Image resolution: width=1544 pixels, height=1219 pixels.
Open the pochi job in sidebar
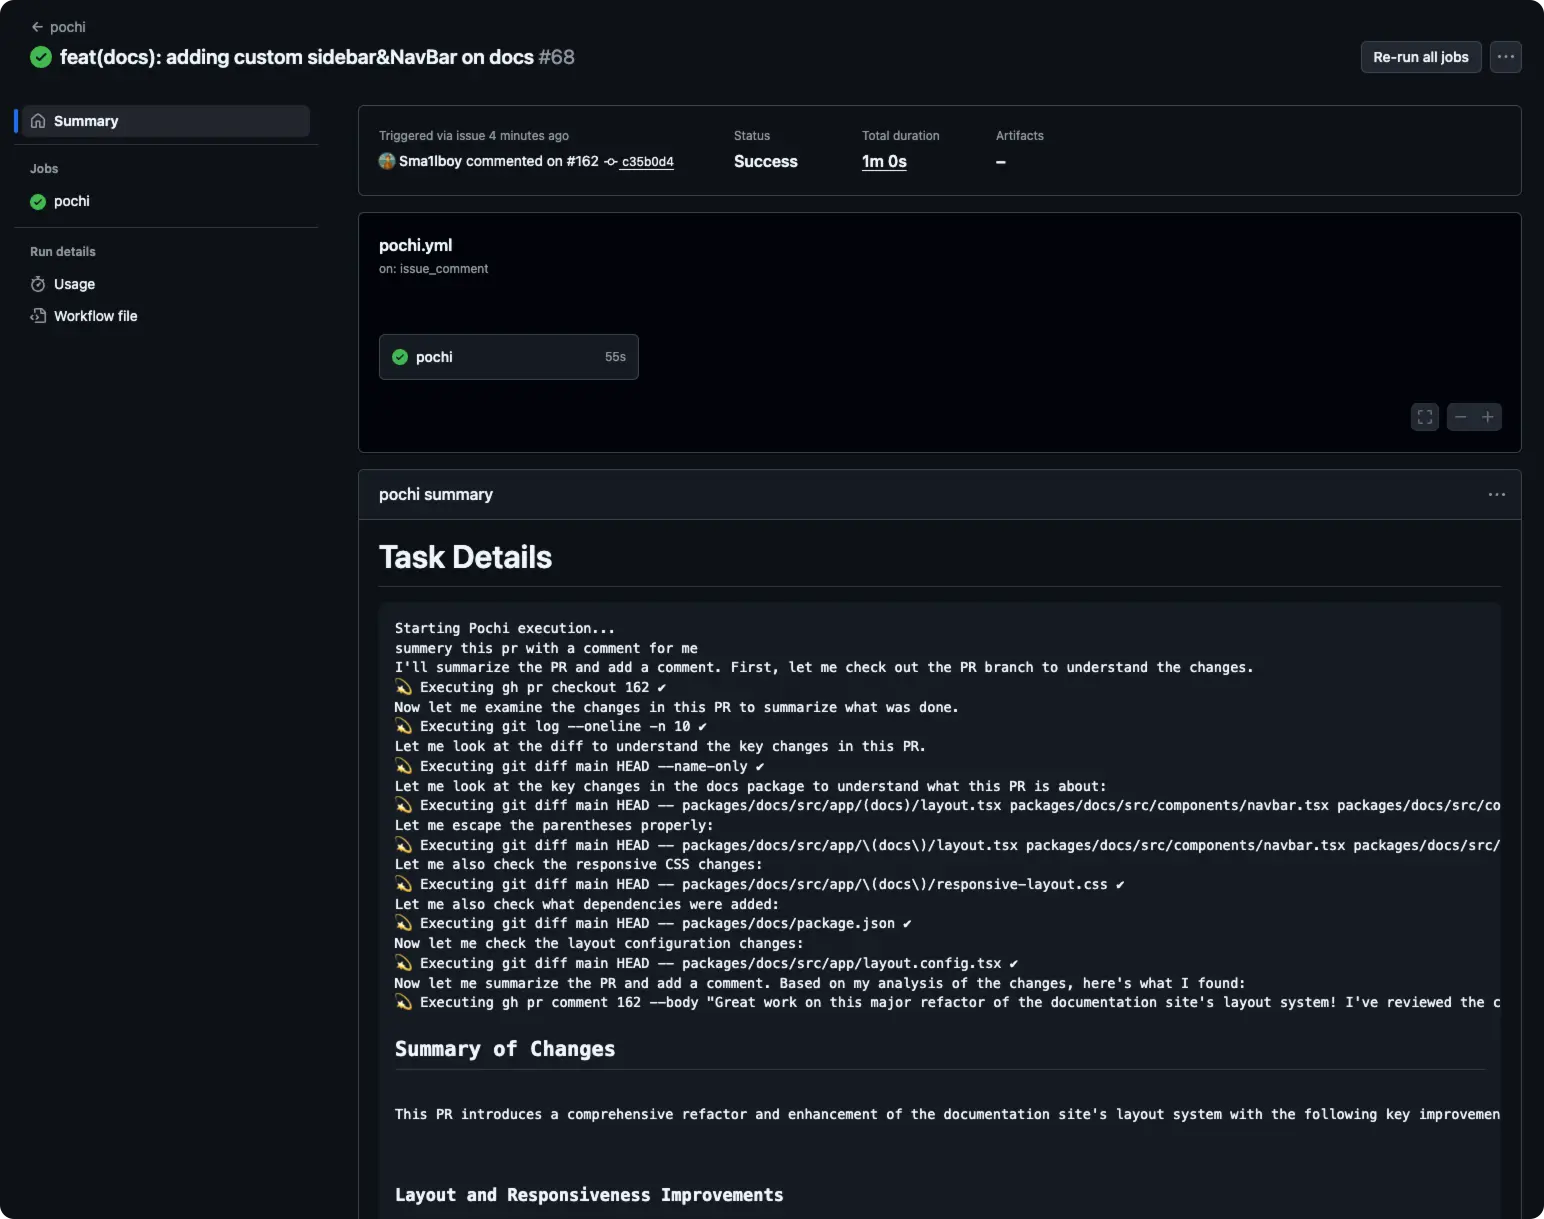pyautogui.click(x=72, y=201)
